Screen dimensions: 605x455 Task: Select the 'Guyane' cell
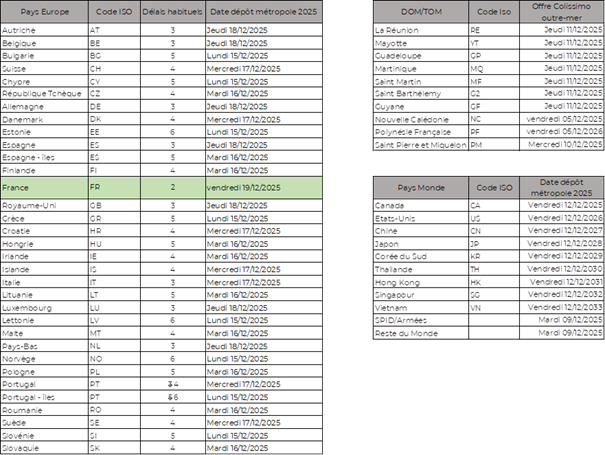(x=421, y=107)
